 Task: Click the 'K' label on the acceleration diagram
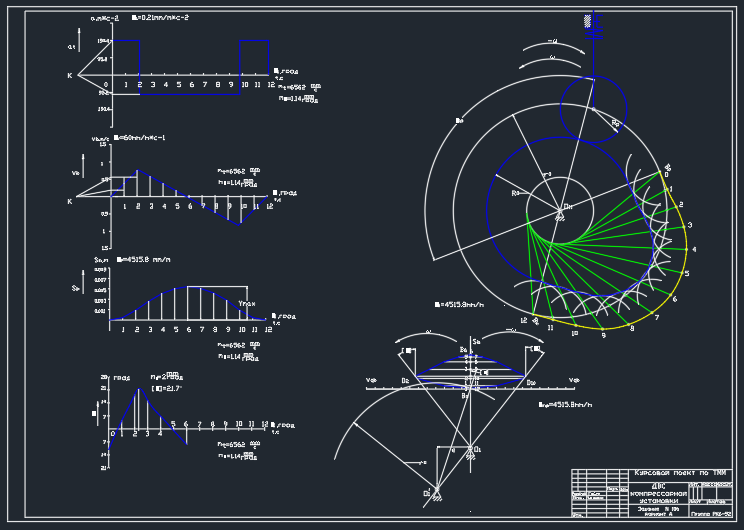tap(69, 76)
